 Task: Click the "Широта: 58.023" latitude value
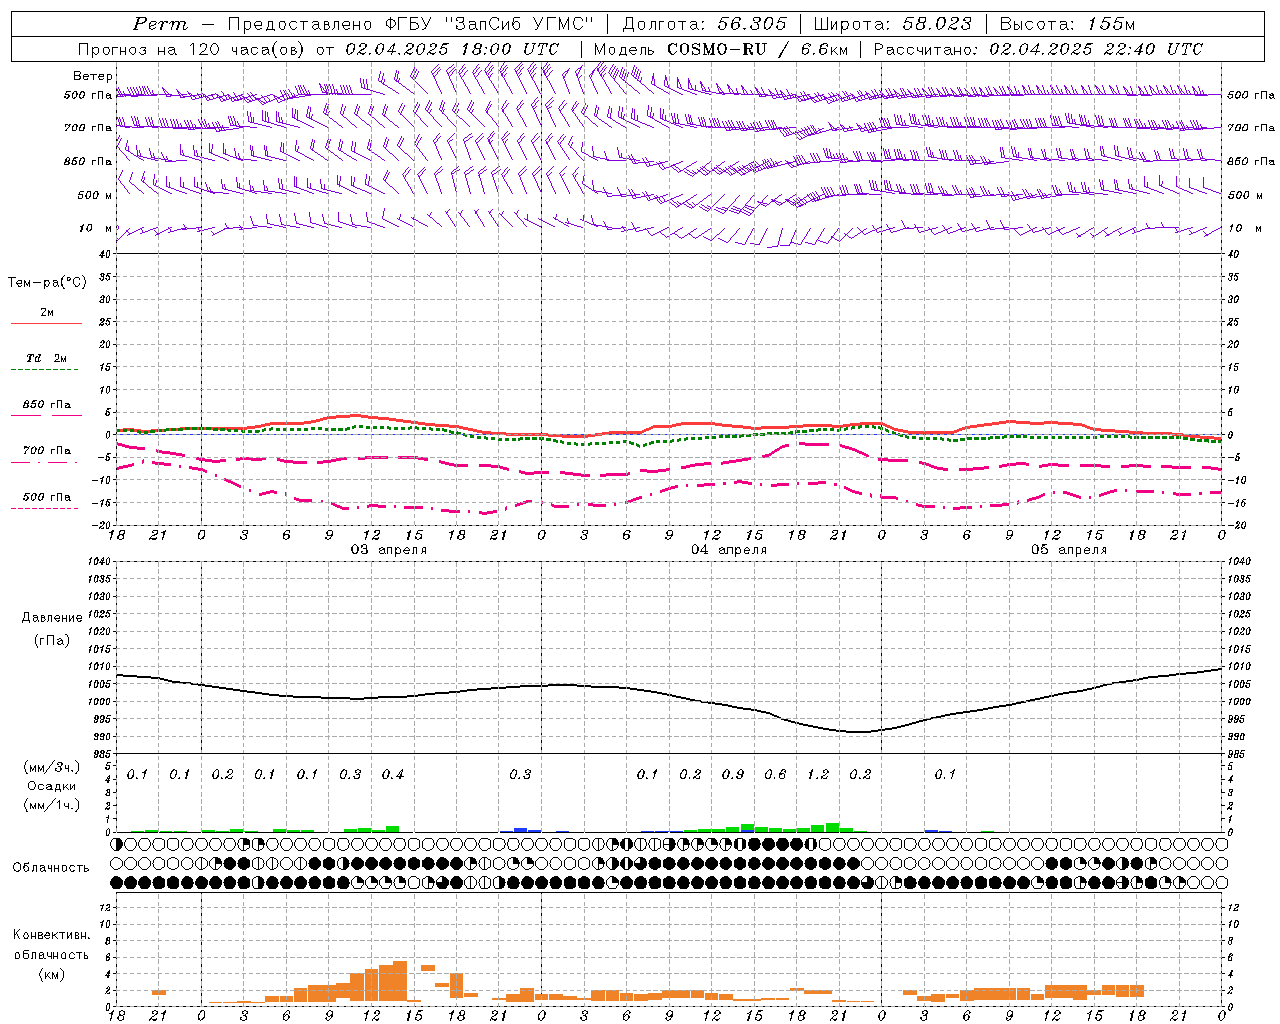(x=892, y=24)
